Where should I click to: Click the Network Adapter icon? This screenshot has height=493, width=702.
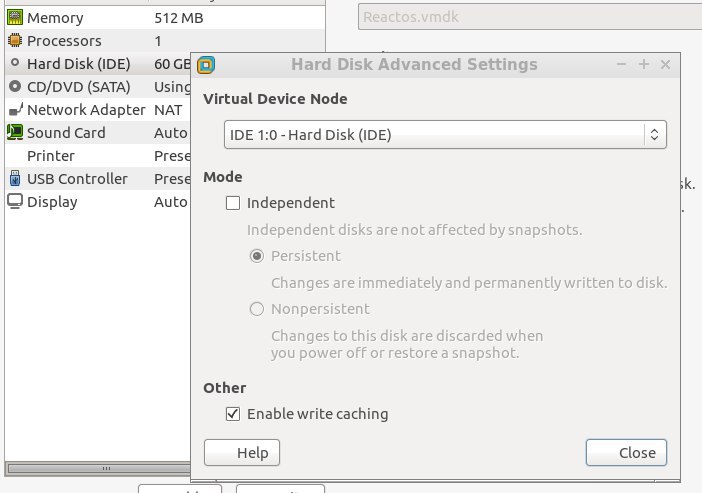15,110
